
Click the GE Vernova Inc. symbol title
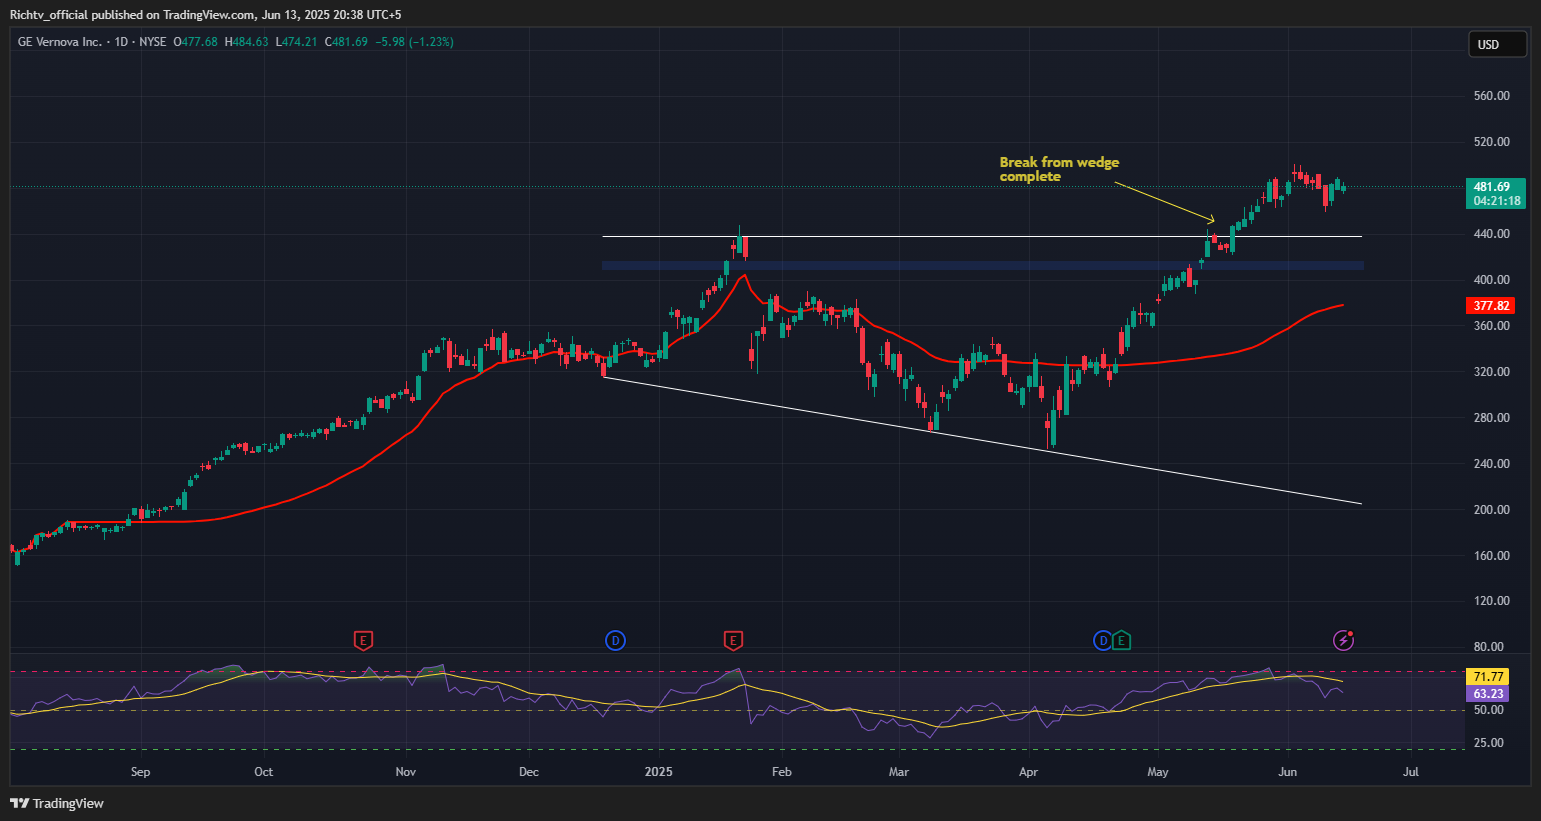coord(60,42)
